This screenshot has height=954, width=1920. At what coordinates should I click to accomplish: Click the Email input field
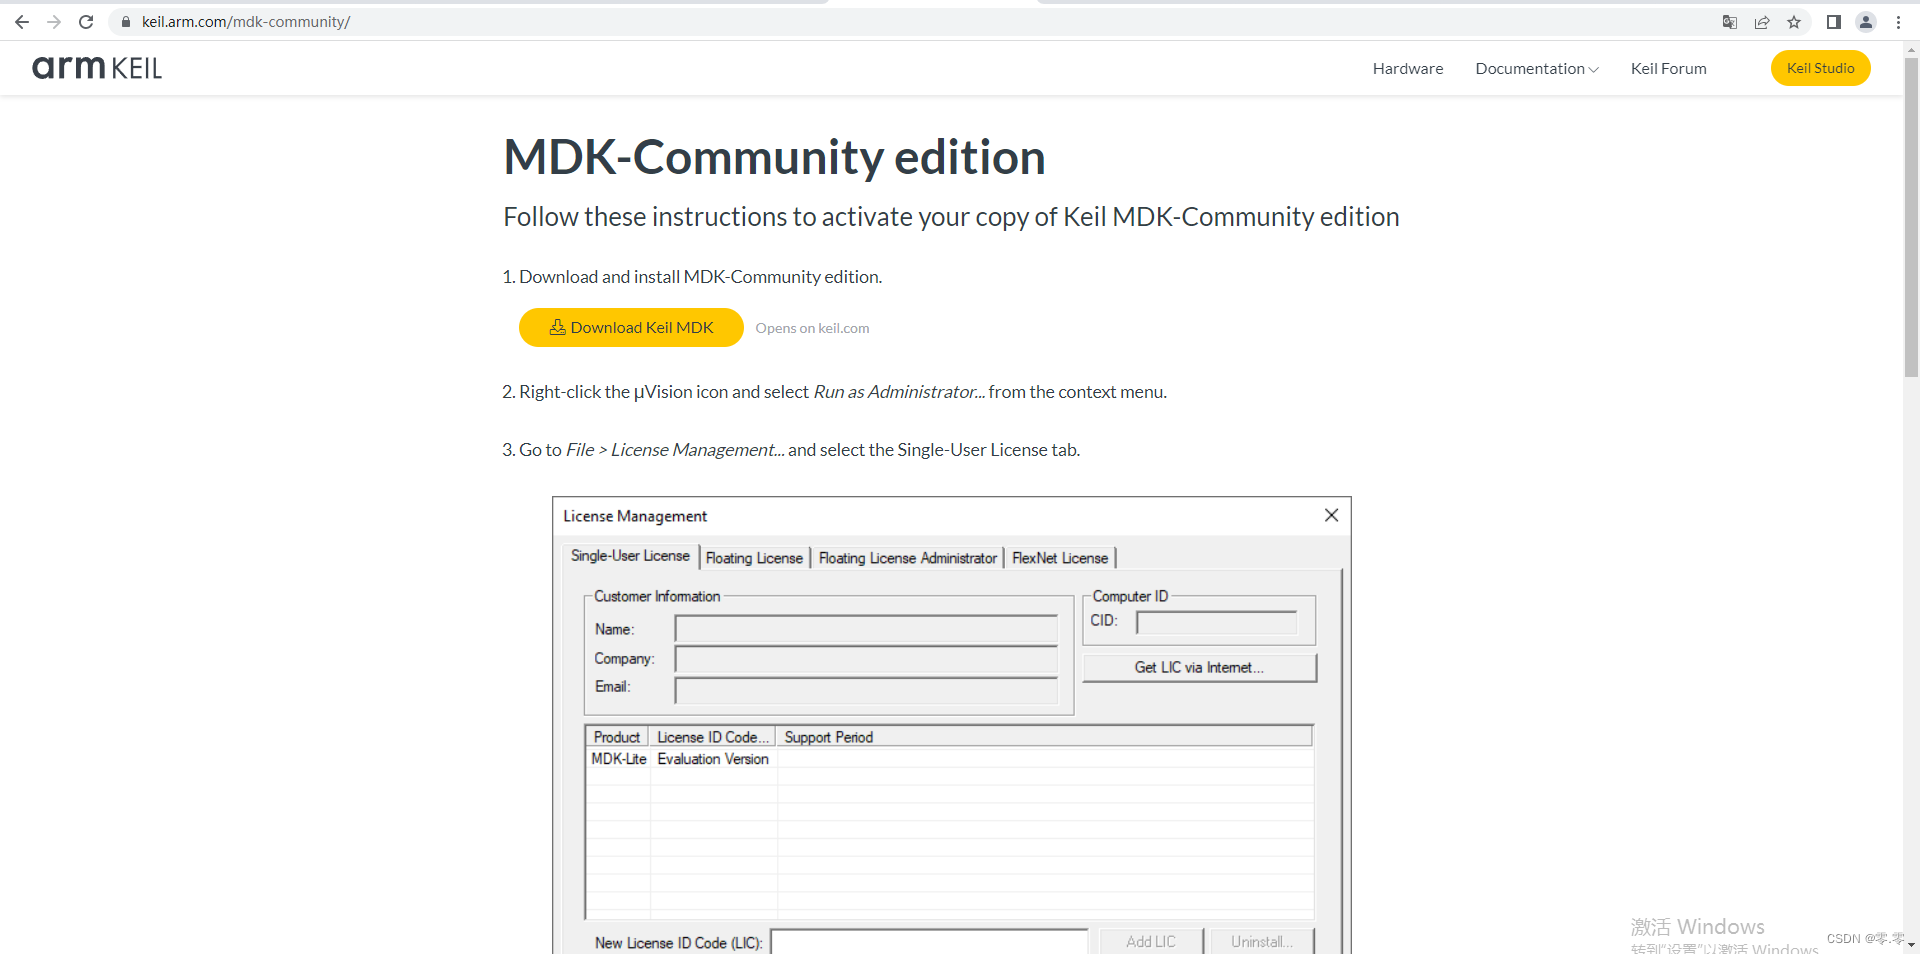click(x=866, y=690)
